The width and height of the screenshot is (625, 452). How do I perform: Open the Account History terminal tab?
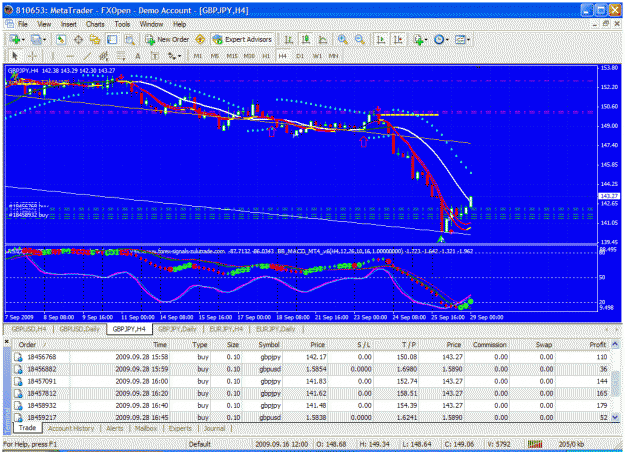71,428
